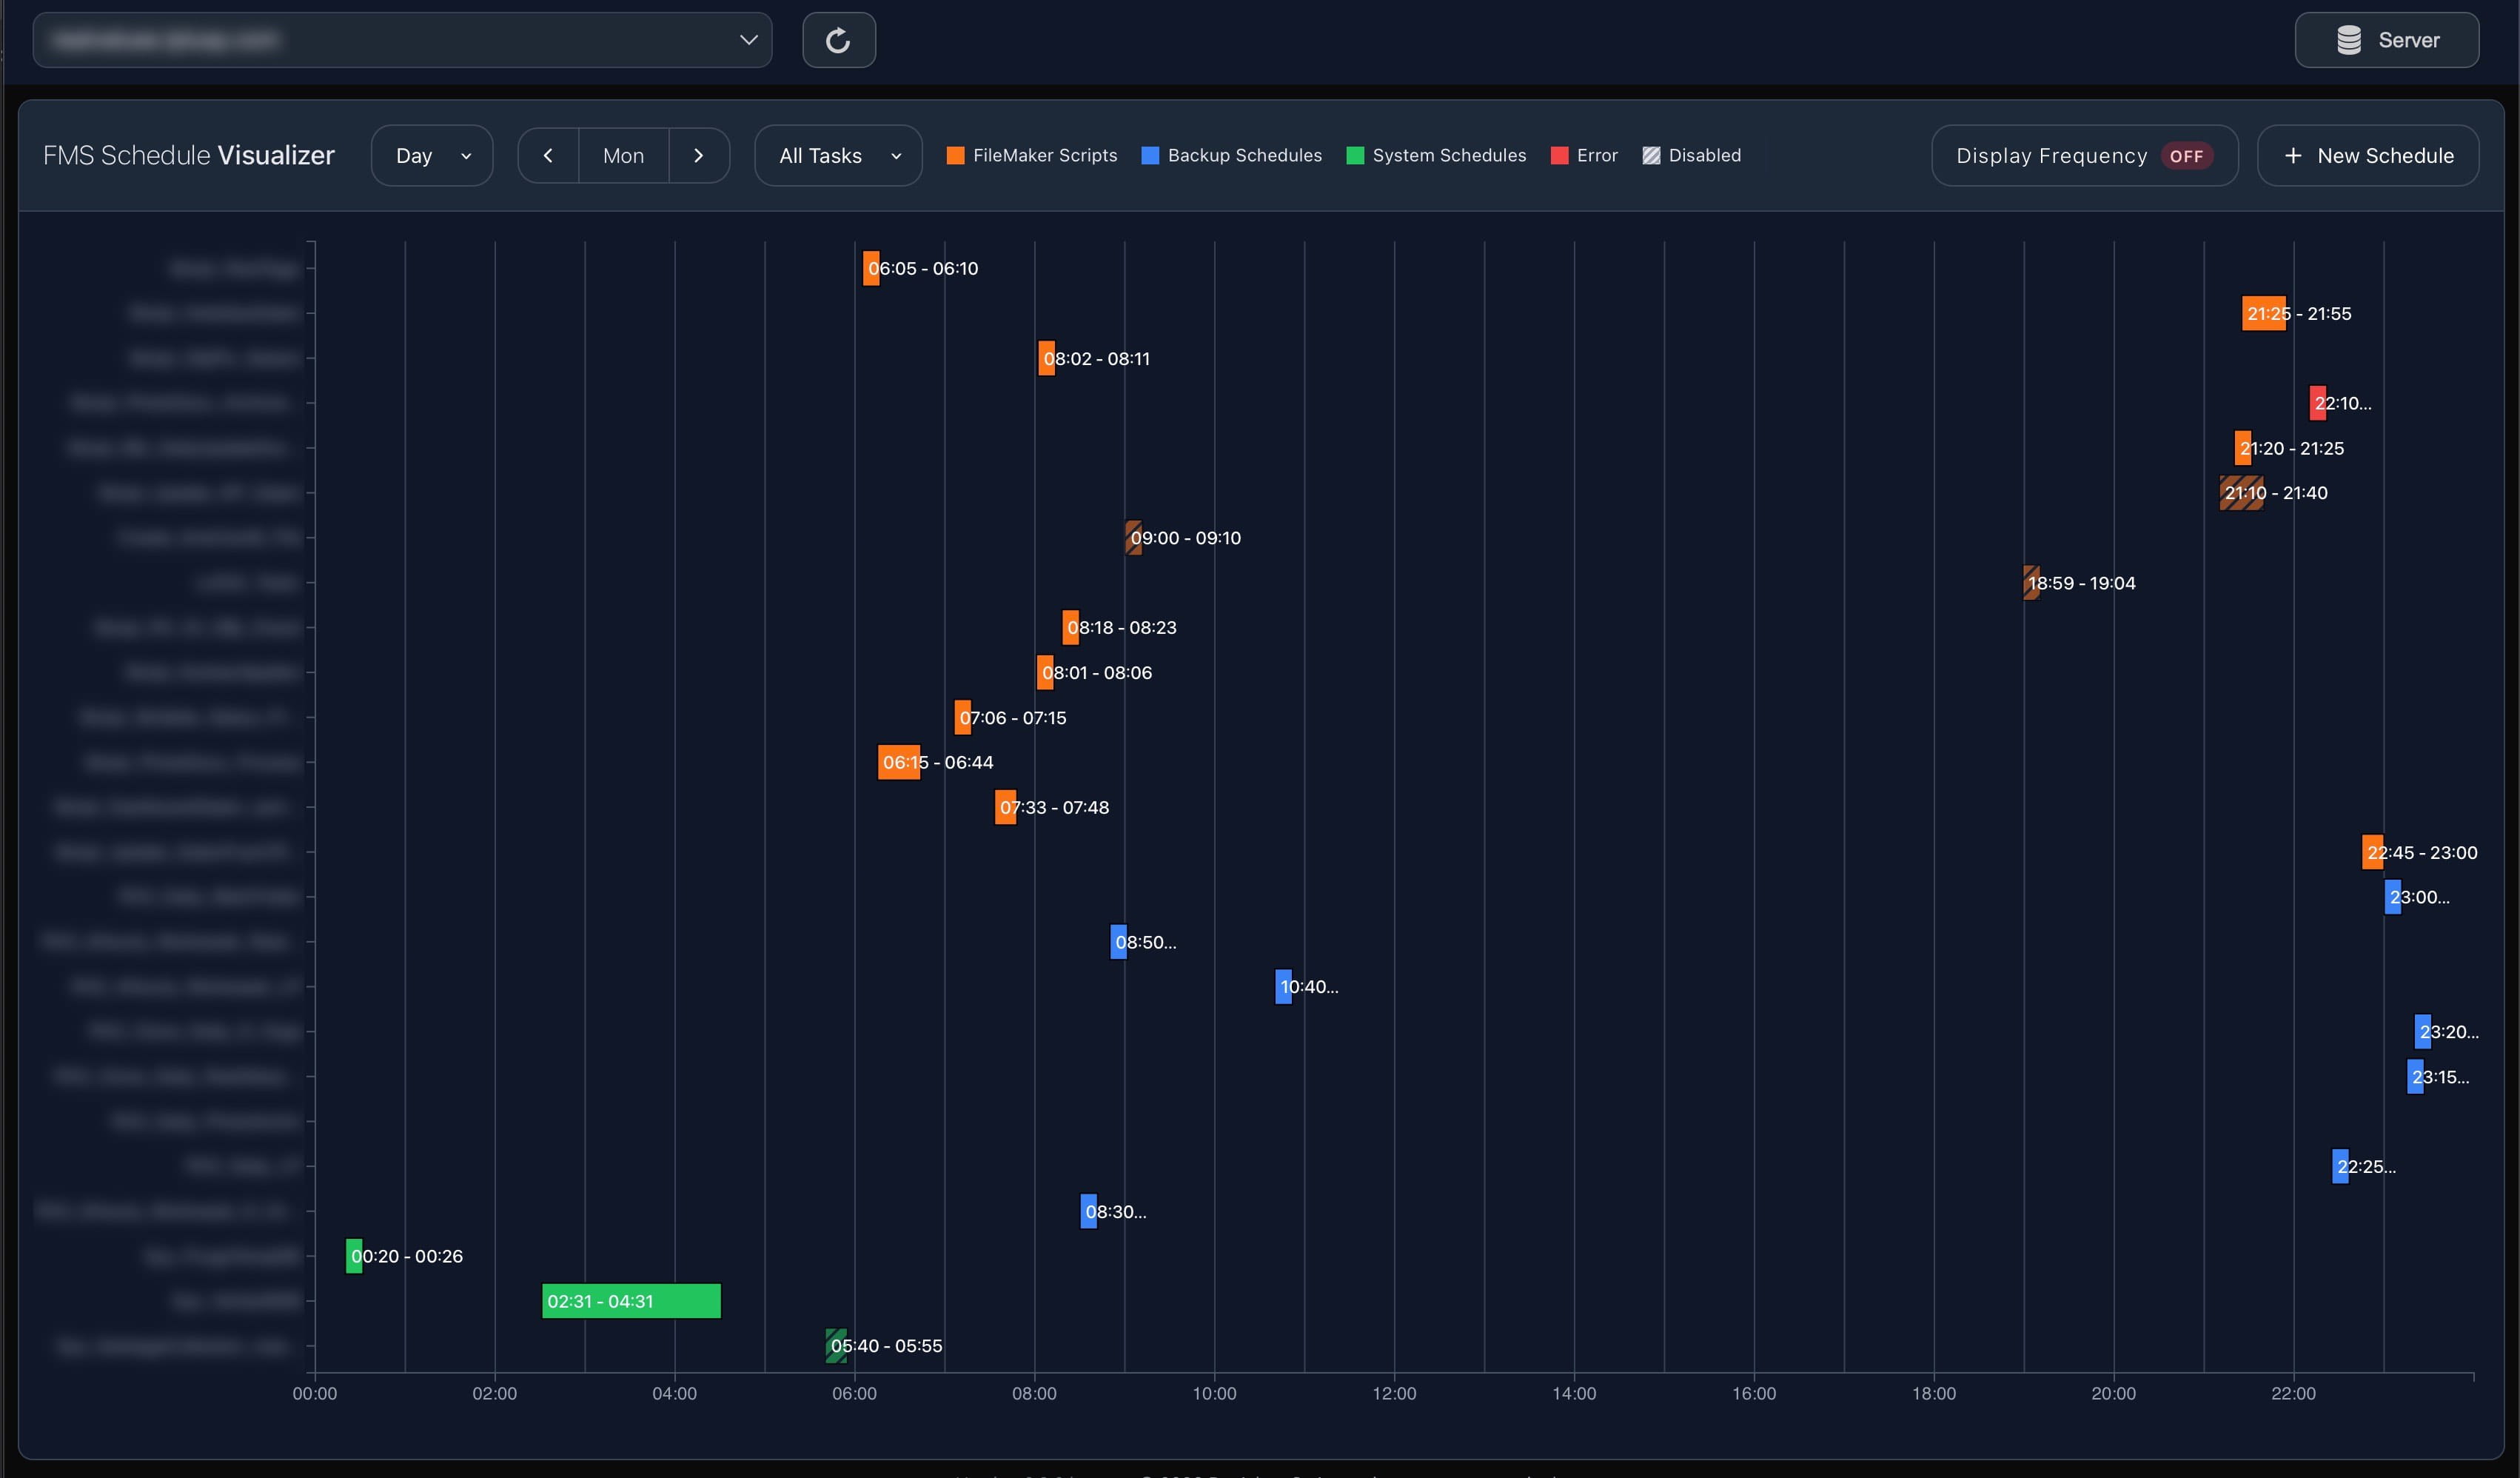This screenshot has width=2520, height=1478.
Task: Select the disabled 09:00 - 09:10 bar
Action: click(x=1133, y=538)
